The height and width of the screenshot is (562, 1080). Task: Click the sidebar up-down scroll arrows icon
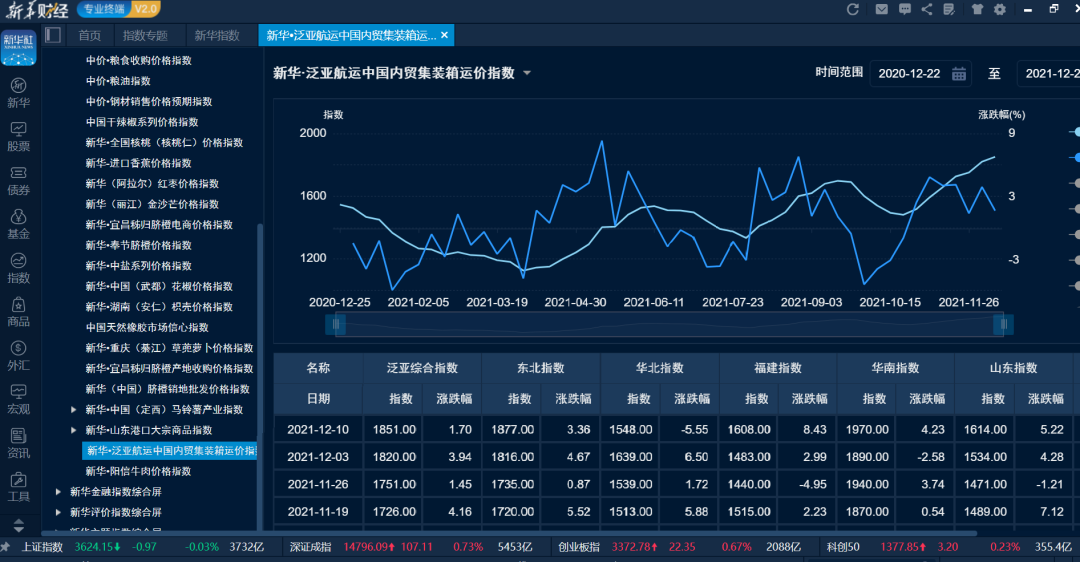tap(19, 525)
